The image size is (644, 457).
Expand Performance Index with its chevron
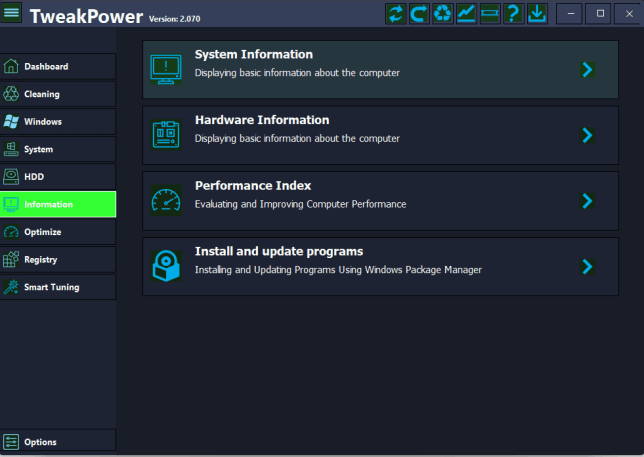[587, 201]
